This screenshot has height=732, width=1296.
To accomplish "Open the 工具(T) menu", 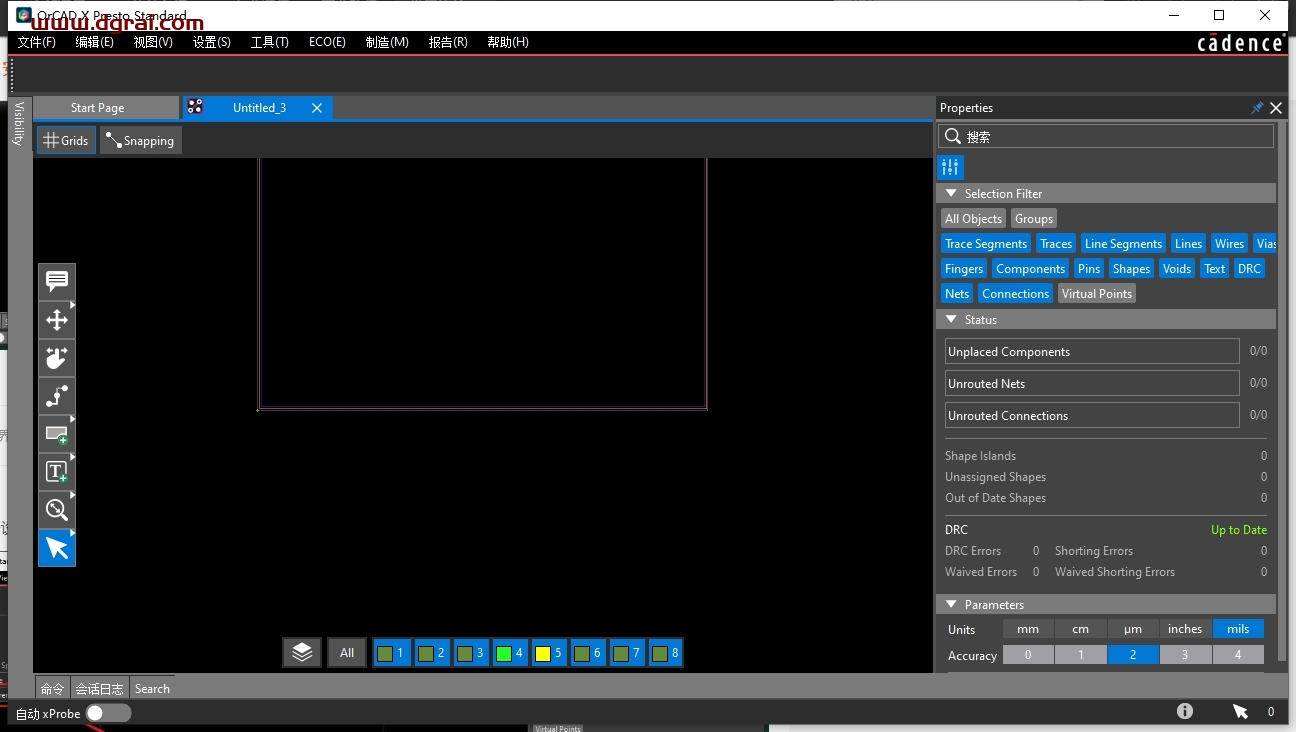I will (270, 42).
